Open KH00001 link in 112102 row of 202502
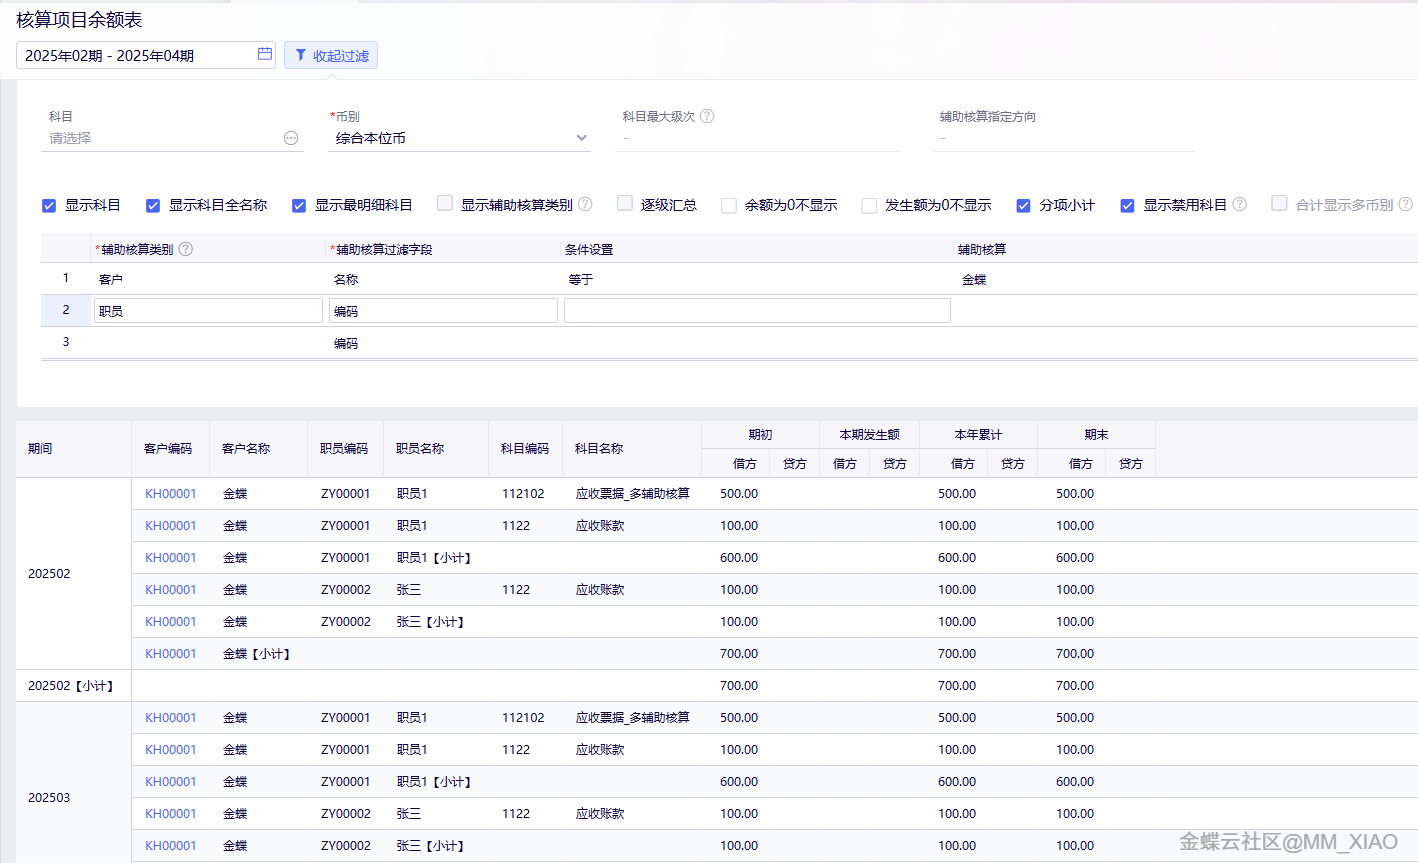This screenshot has width=1418, height=863. coord(171,493)
